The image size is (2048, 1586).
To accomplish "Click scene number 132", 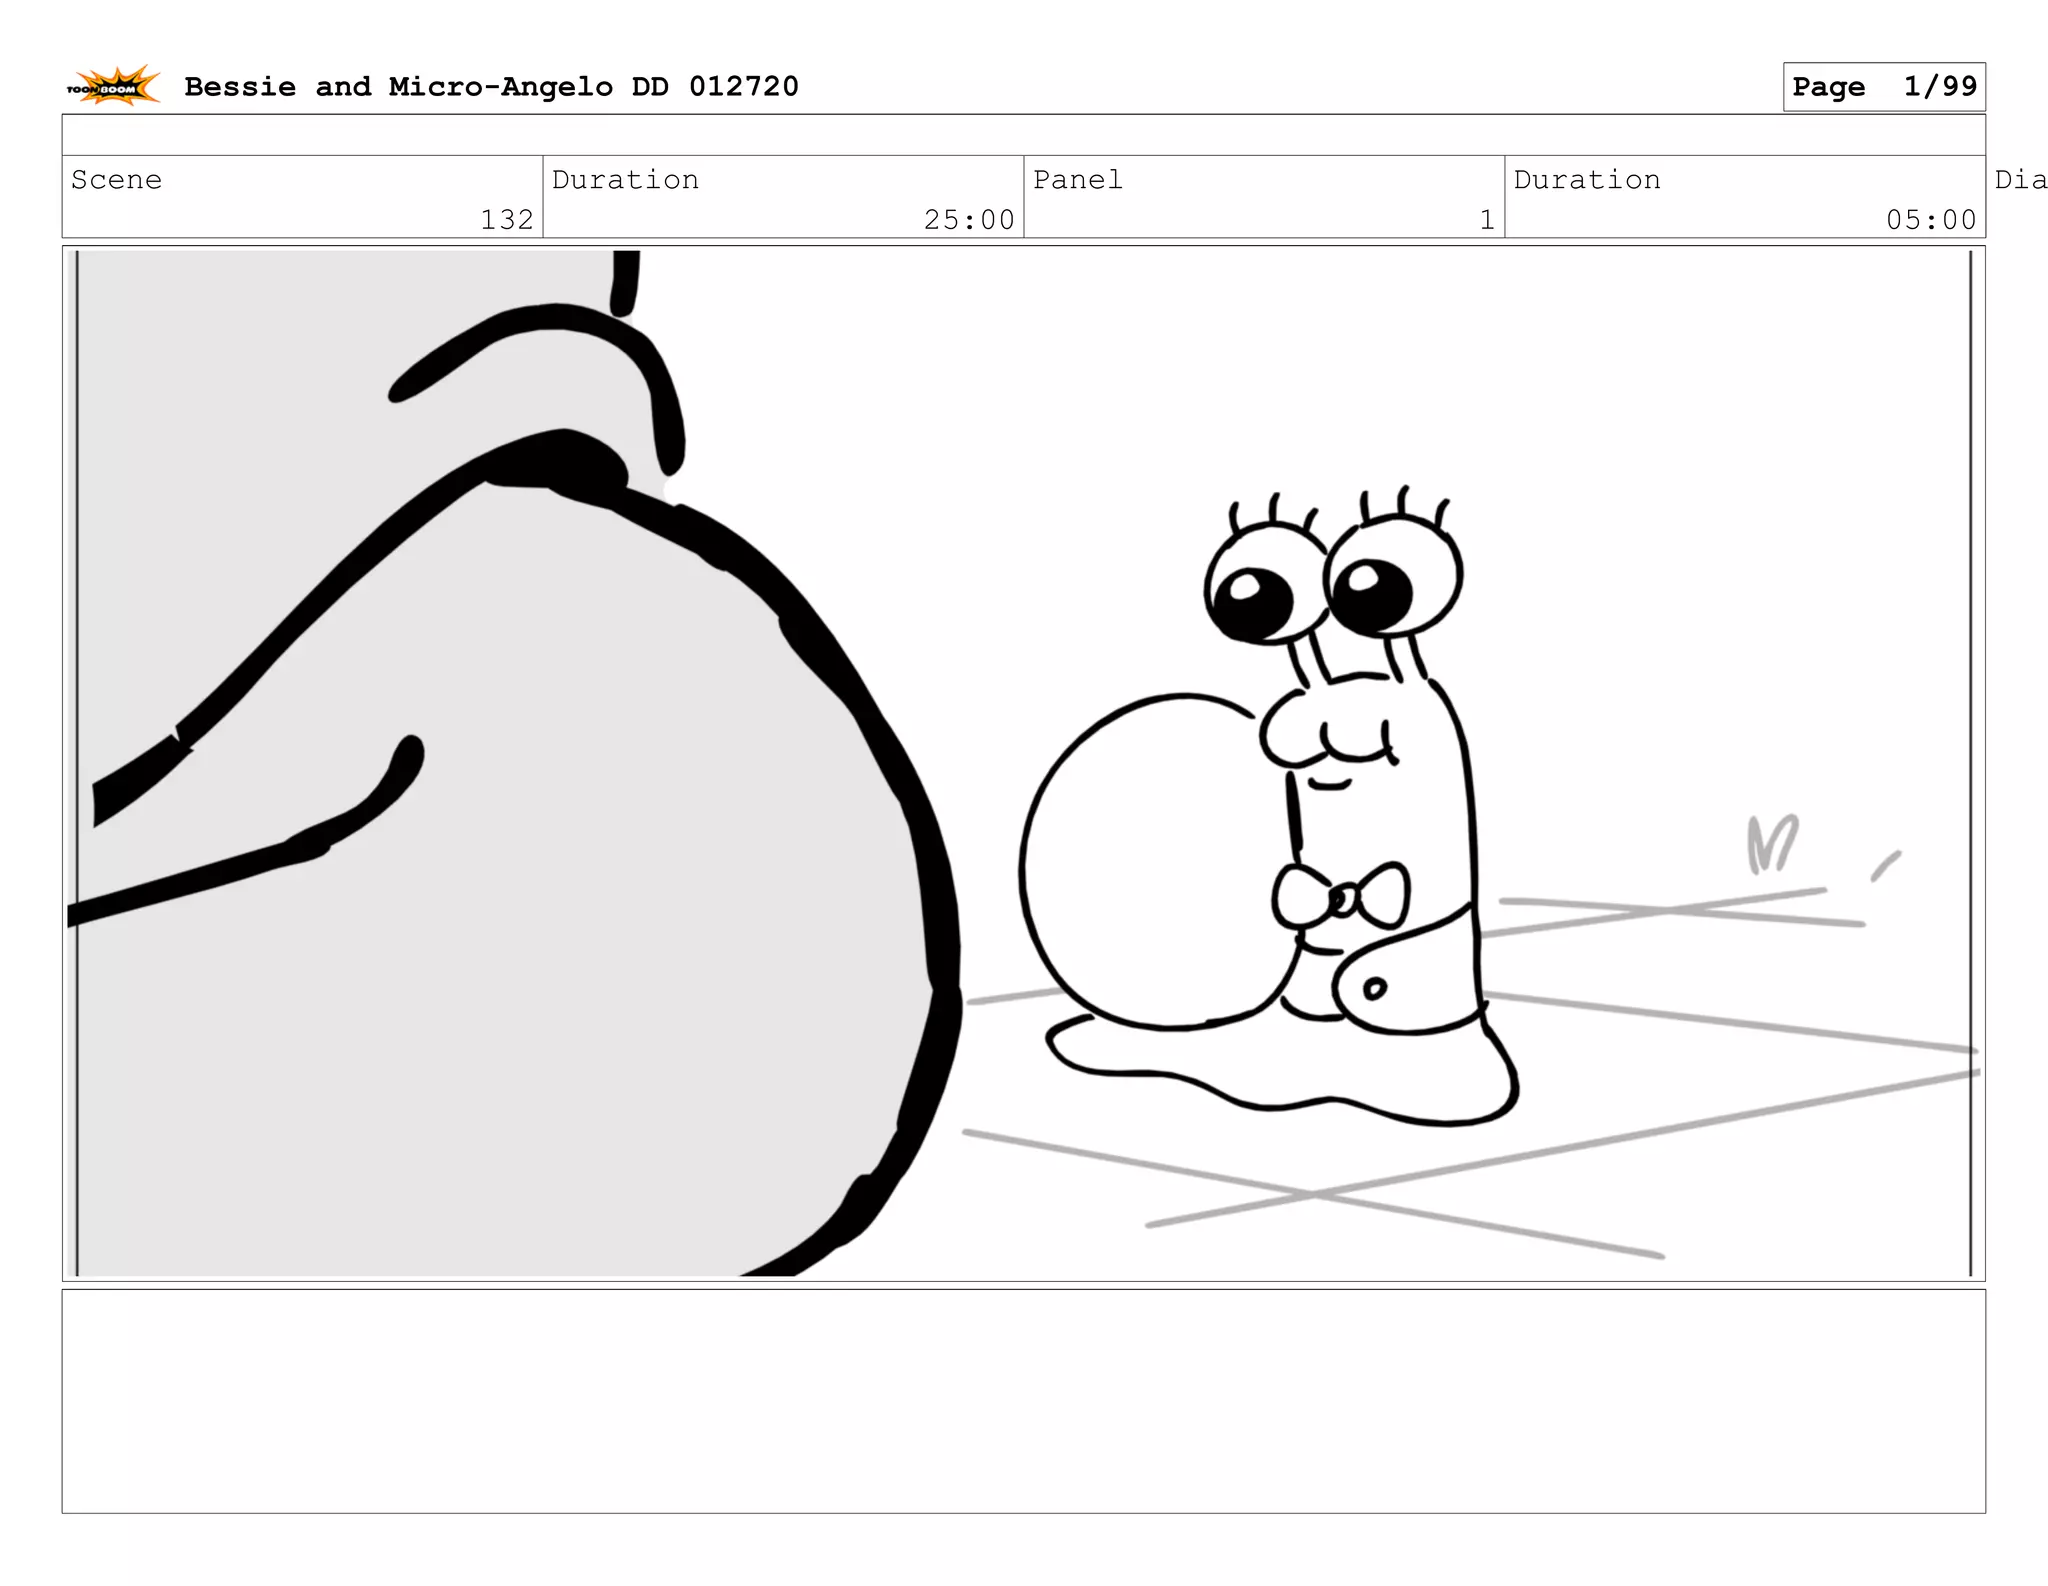I will (x=507, y=220).
